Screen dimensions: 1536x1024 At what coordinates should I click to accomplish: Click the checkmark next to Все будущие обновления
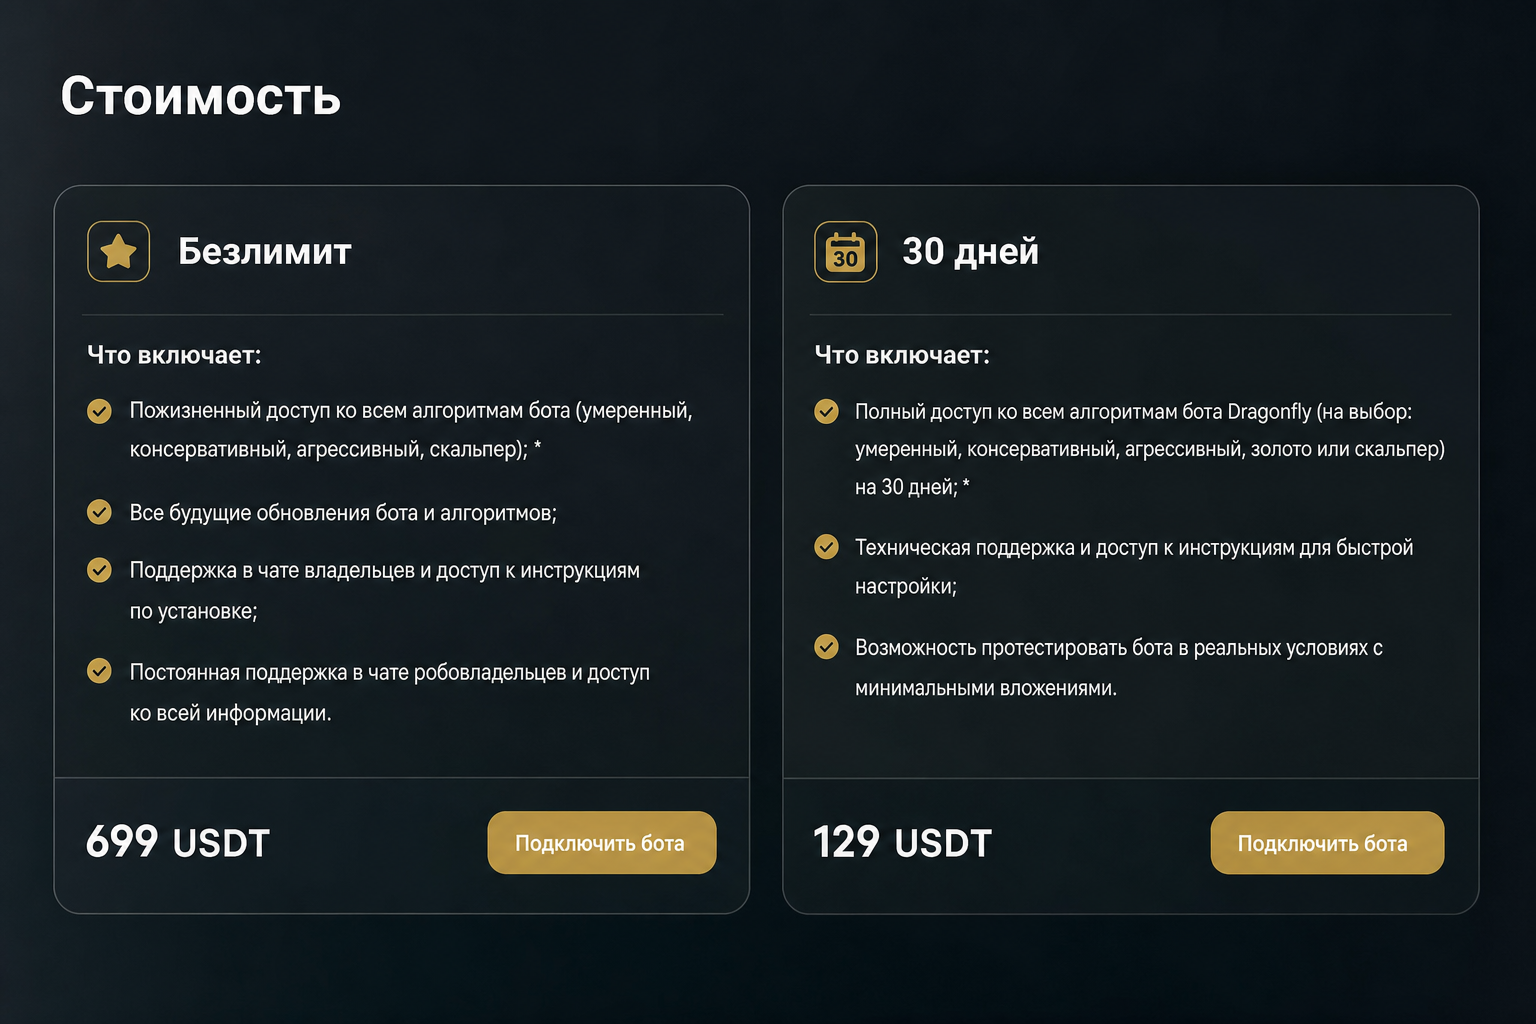point(99,512)
